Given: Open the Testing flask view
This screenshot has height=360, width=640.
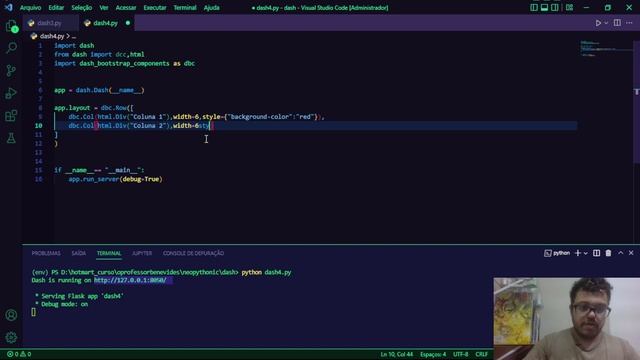Looking at the screenshot, I should pyautogui.click(x=11, y=138).
